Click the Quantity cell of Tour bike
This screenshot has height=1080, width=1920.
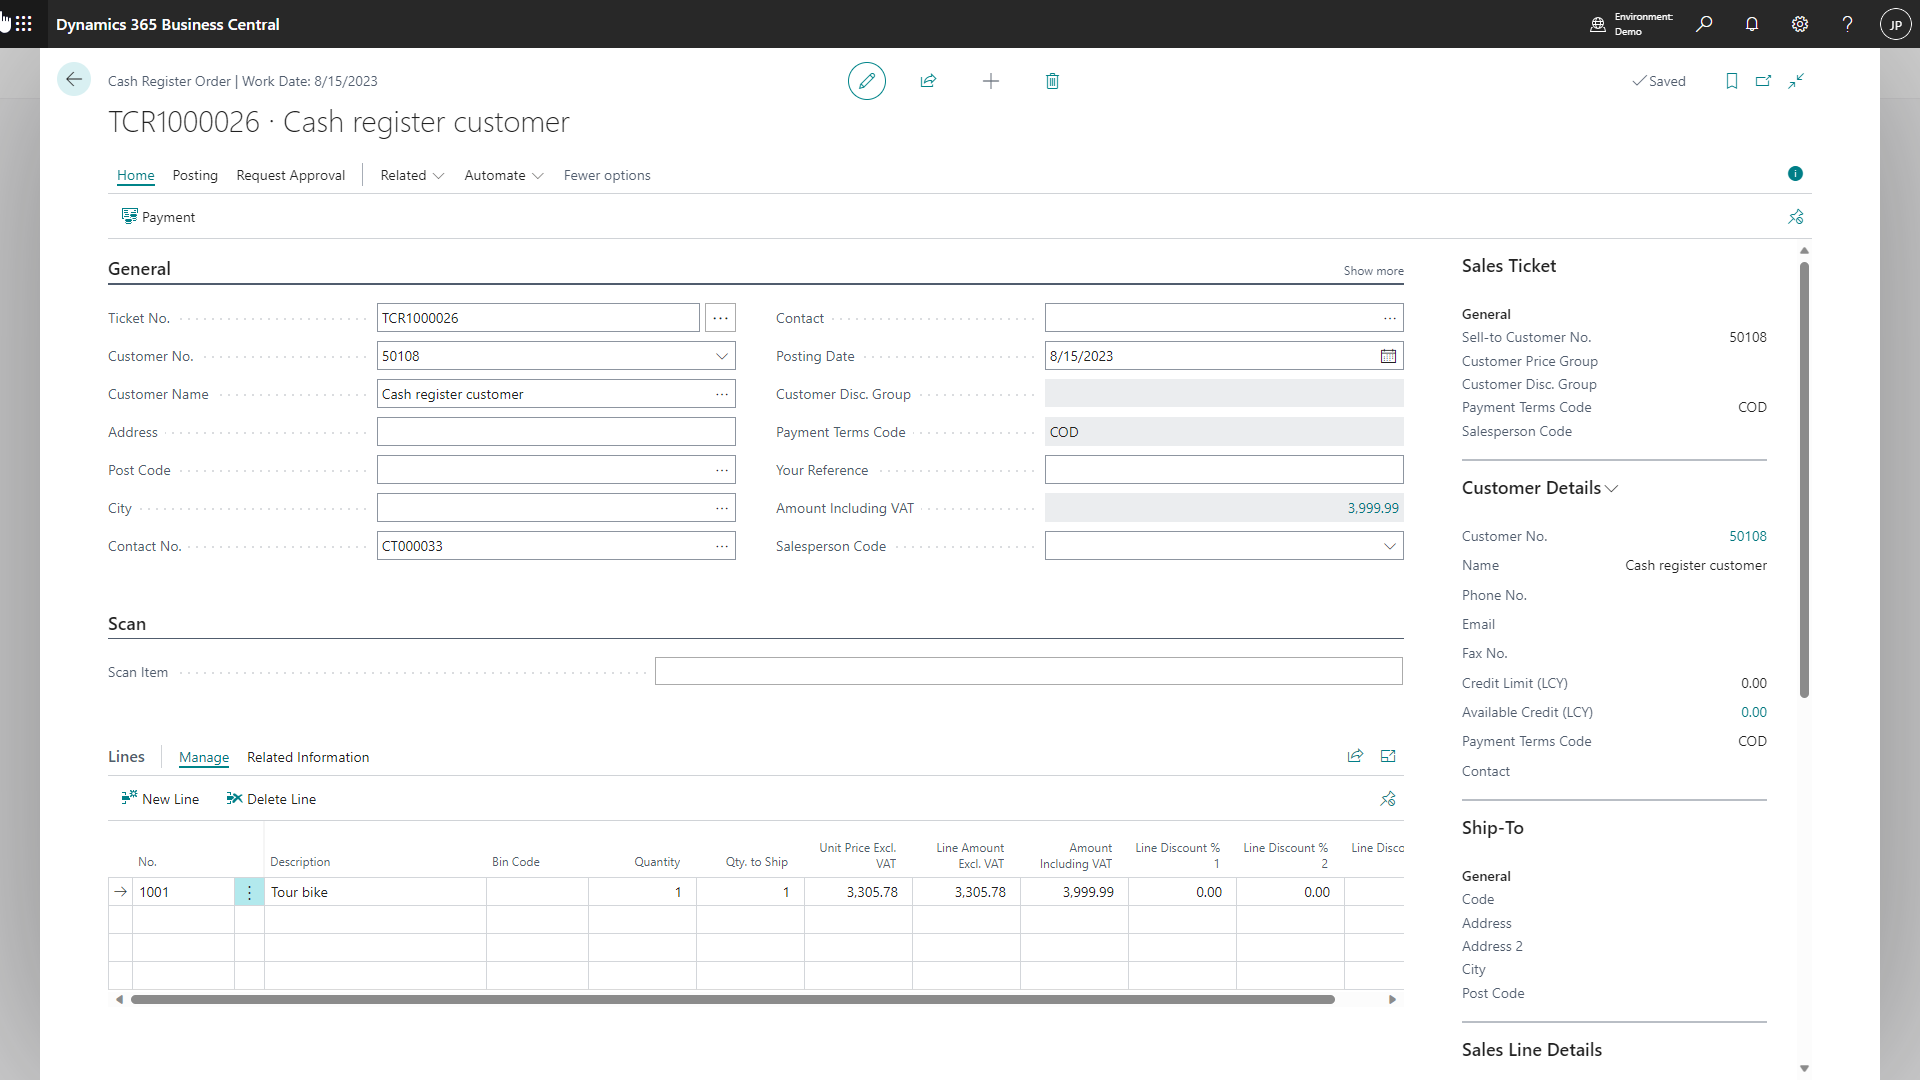point(642,892)
